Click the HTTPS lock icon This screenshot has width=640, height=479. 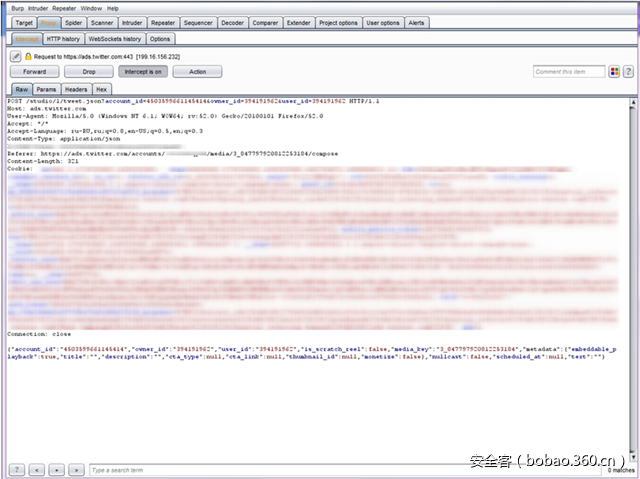(28, 57)
